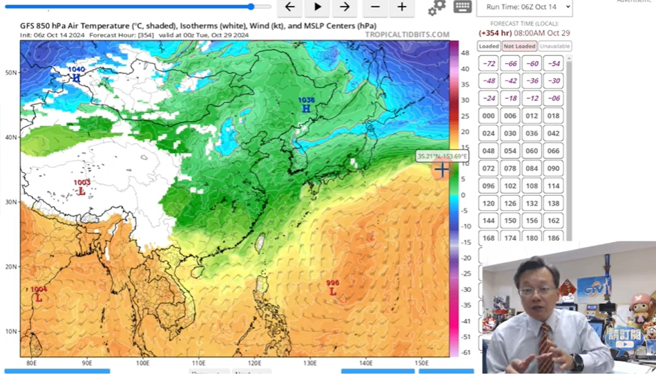Select forecast hour -24

[x=488, y=98]
